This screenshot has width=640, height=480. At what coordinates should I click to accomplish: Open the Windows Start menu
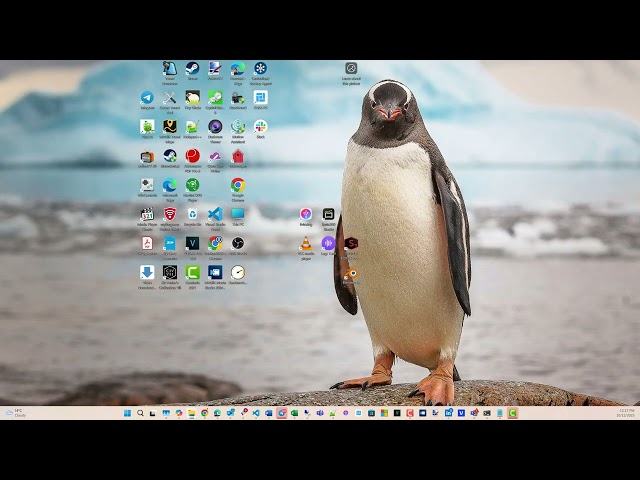(x=127, y=413)
